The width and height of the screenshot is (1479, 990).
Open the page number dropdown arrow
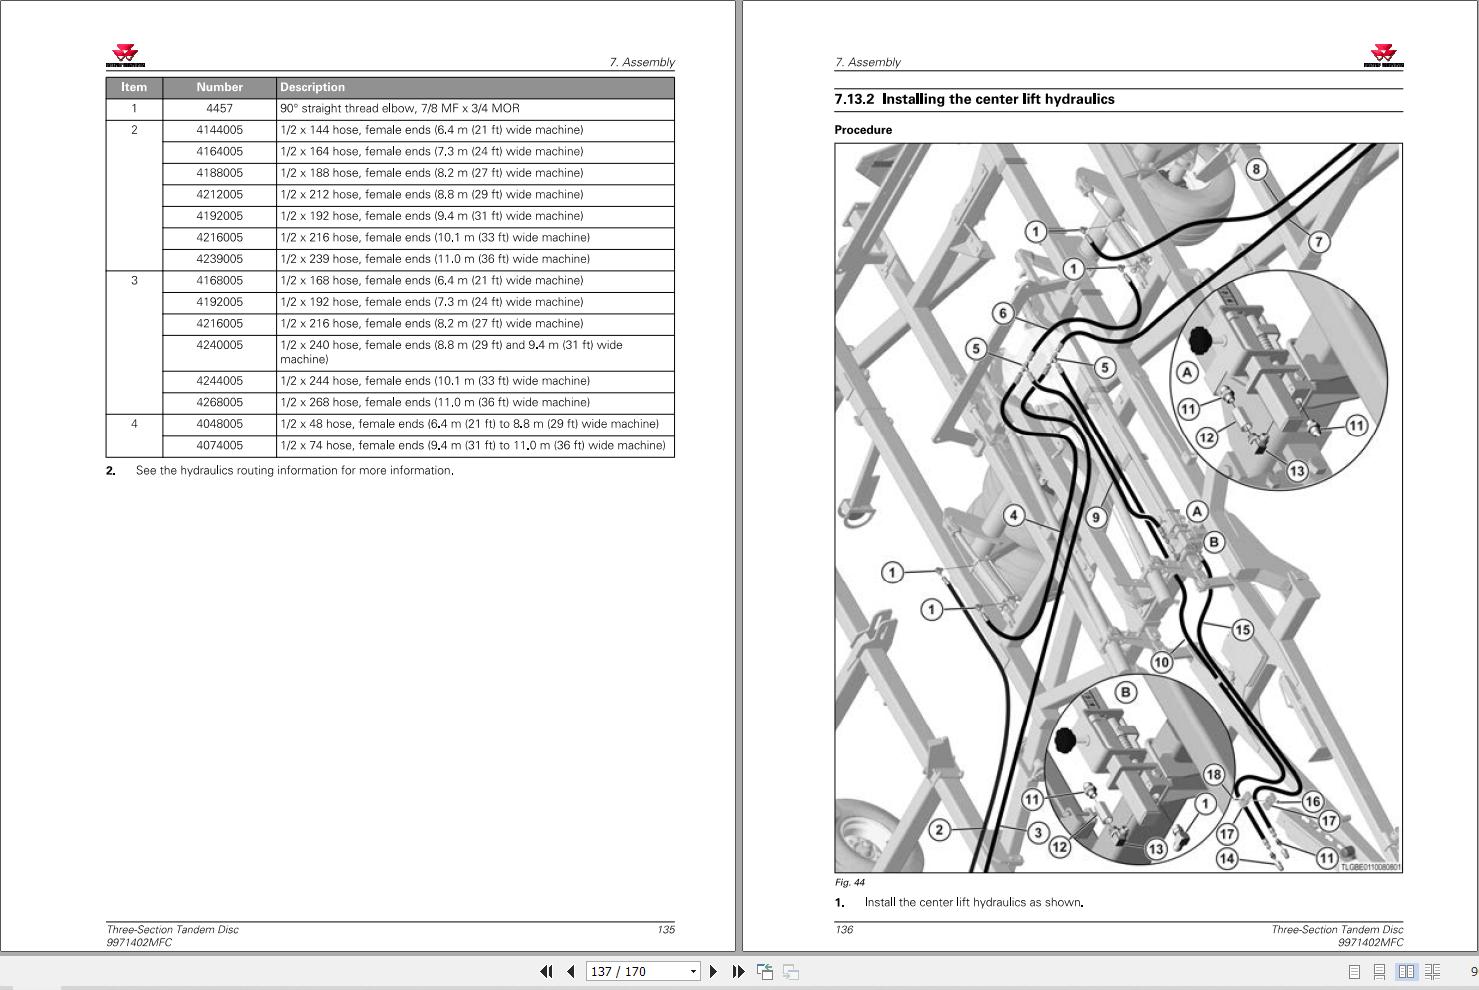pos(693,971)
